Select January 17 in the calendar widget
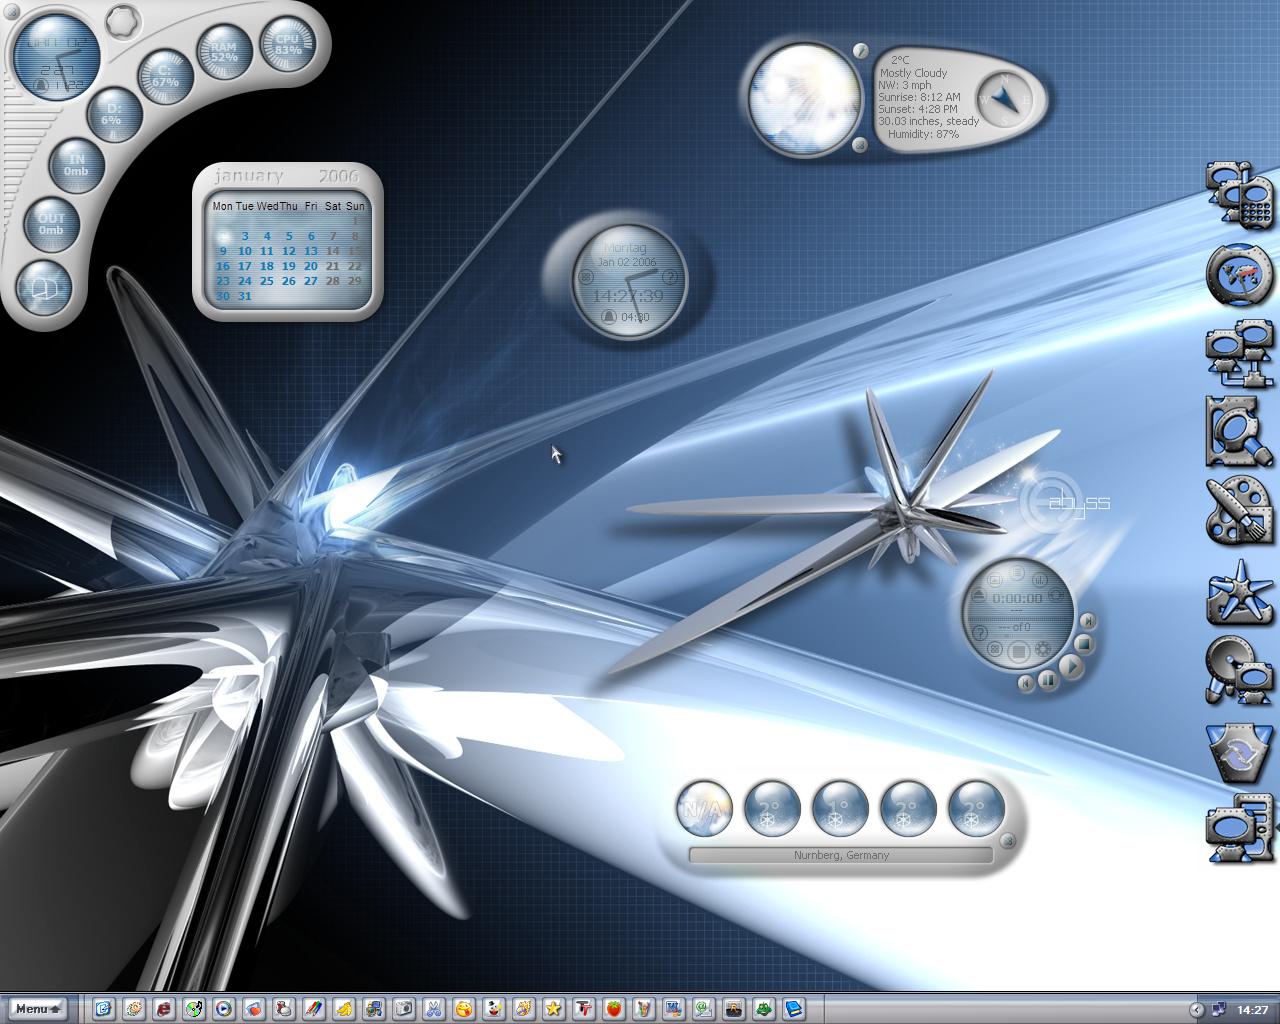 [x=245, y=266]
